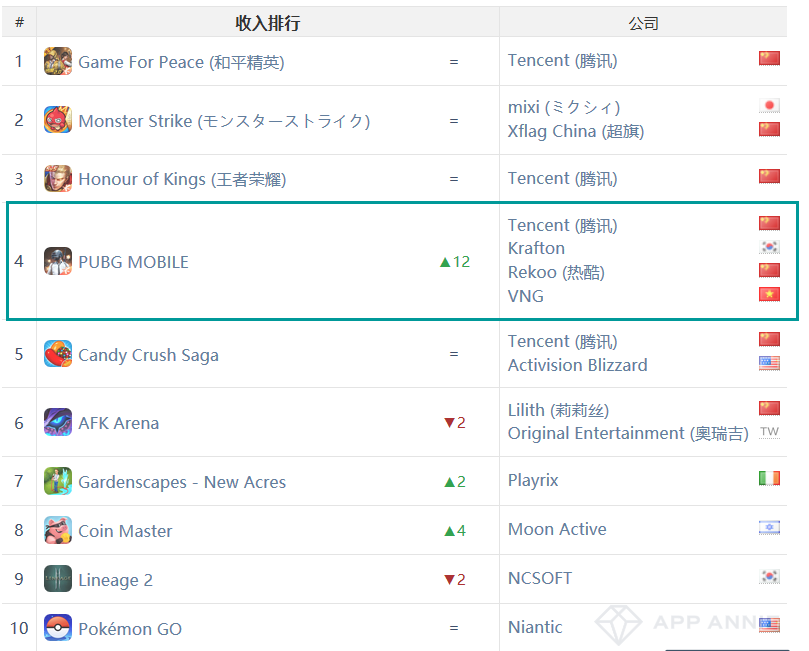Click the Coin Master pig icon
809x651 pixels.
pos(58,530)
